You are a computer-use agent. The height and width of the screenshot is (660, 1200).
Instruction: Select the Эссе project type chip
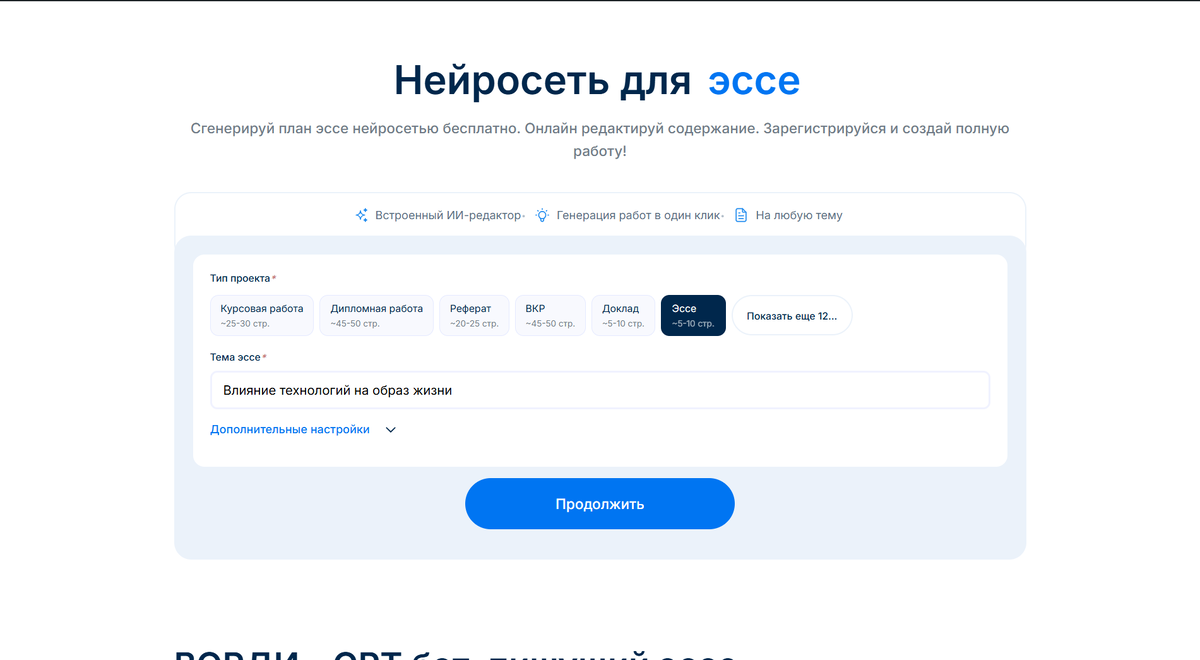693,314
